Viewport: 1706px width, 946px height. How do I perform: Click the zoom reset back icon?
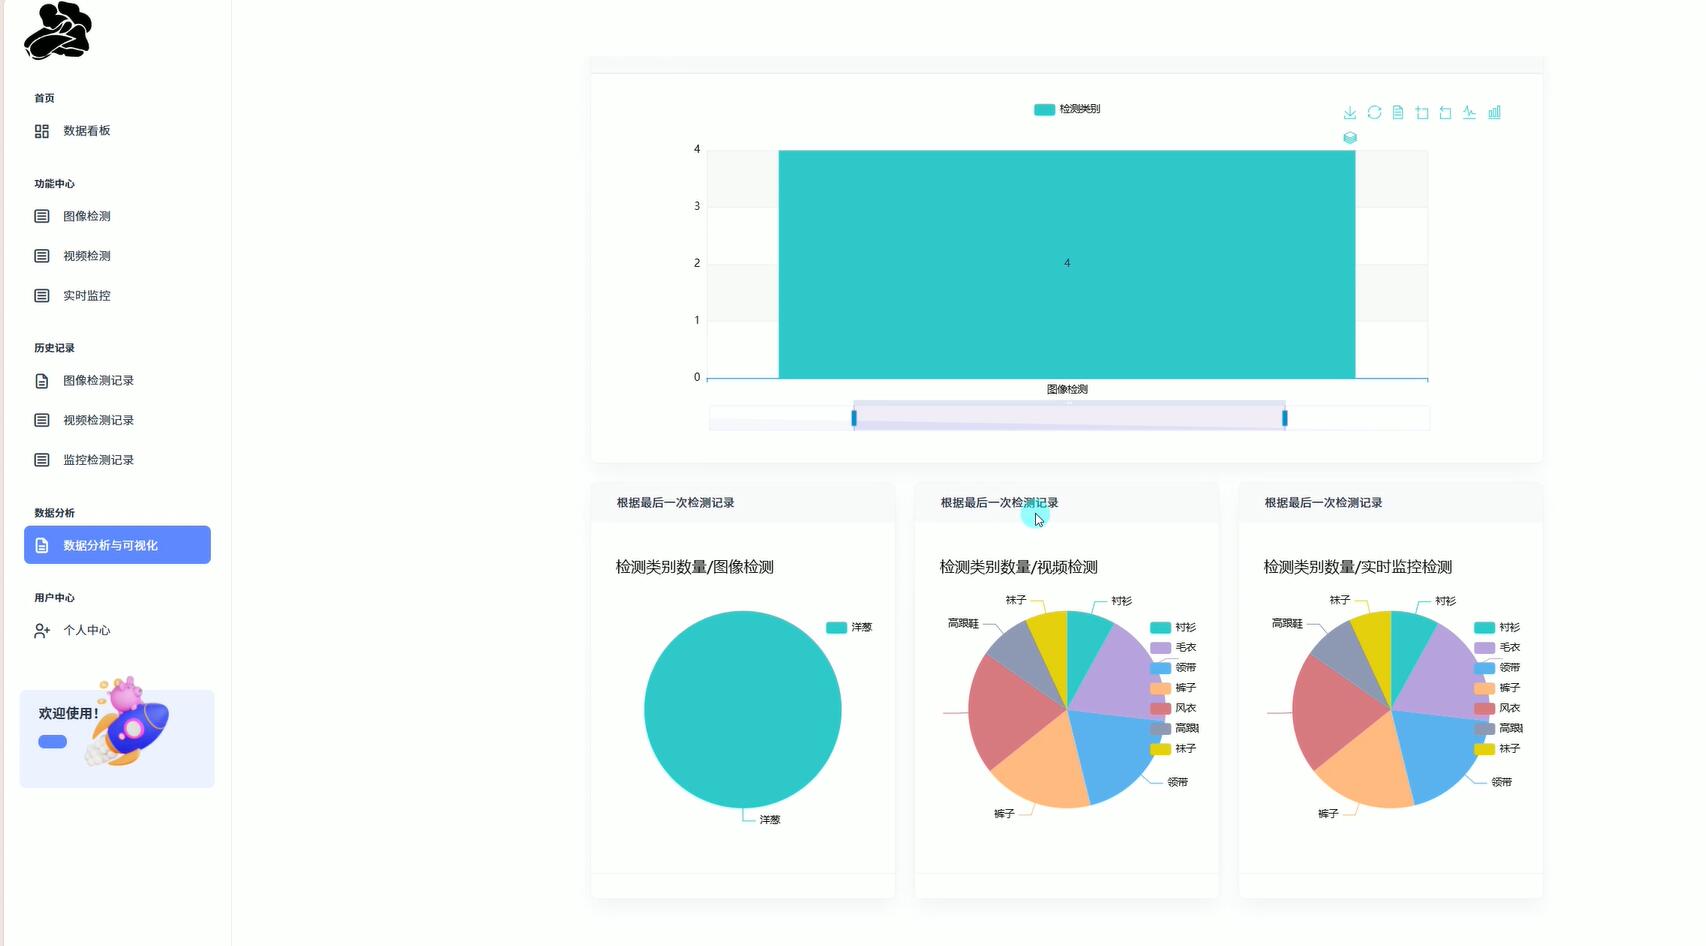[x=1445, y=113]
